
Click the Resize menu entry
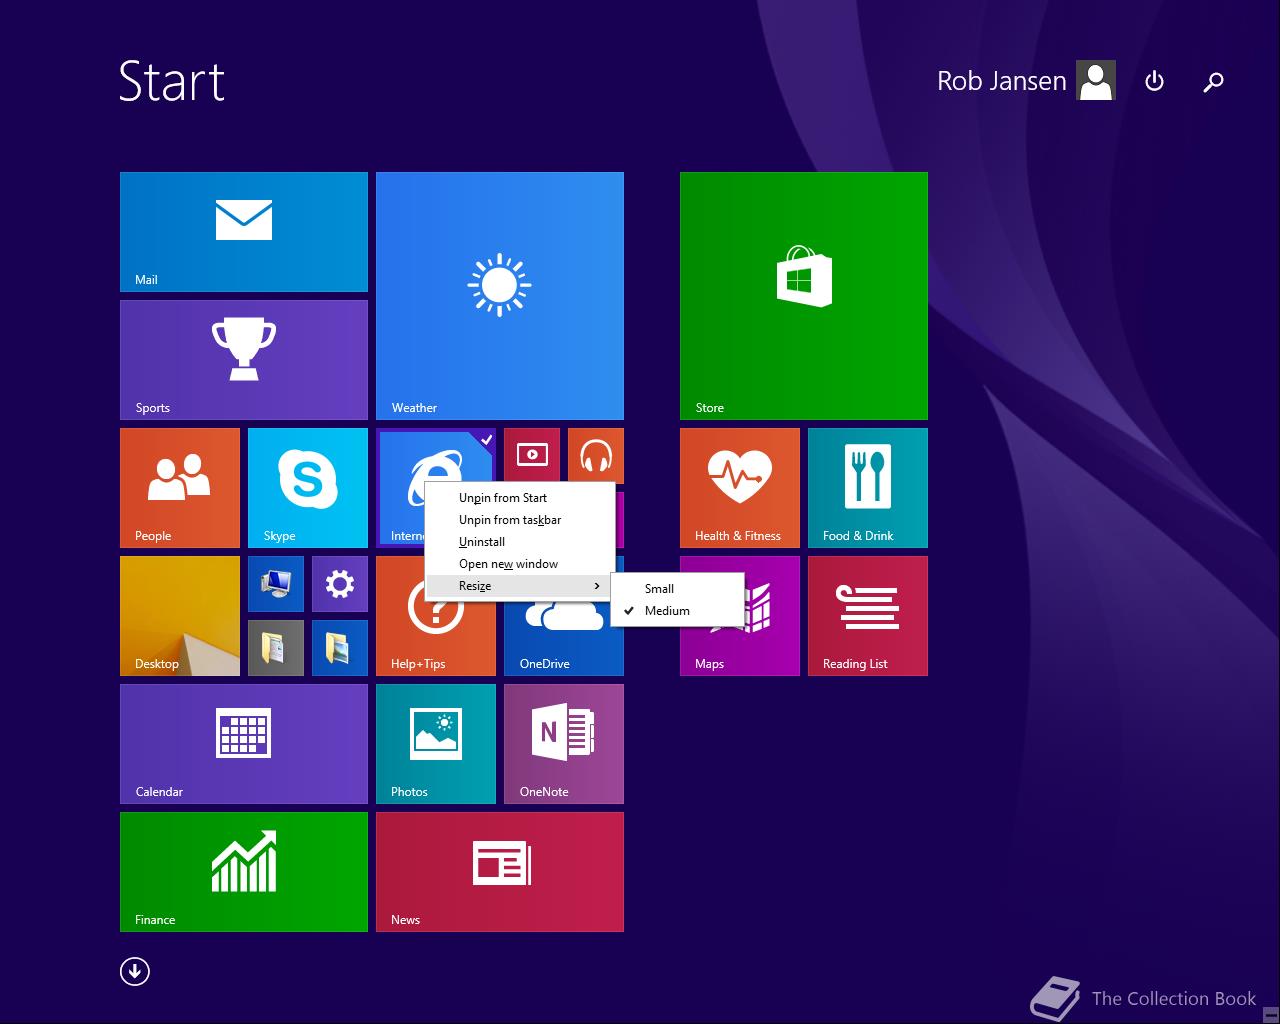coord(519,586)
